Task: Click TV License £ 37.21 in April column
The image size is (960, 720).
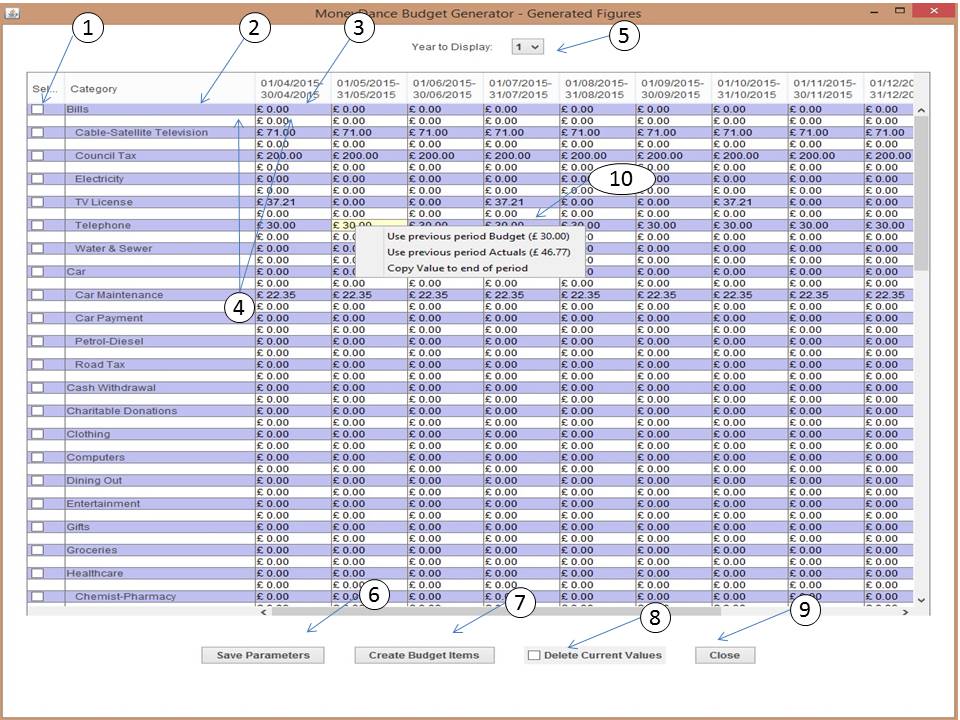Action: [293, 202]
